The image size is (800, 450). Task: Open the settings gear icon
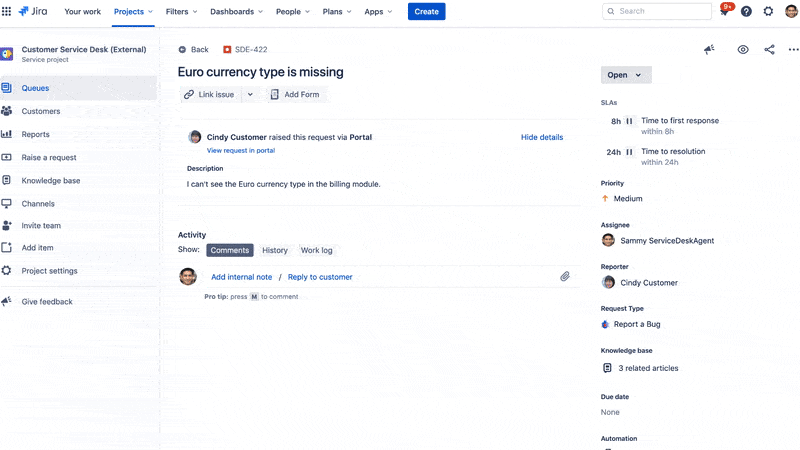768,11
